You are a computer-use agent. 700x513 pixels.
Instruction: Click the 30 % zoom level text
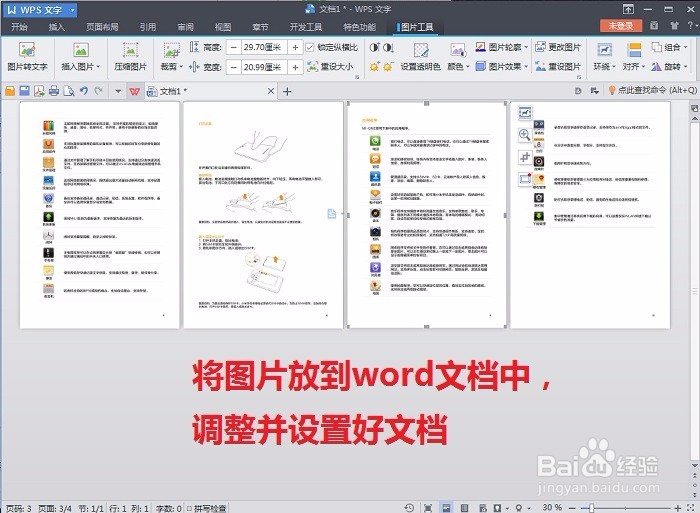(x=552, y=508)
